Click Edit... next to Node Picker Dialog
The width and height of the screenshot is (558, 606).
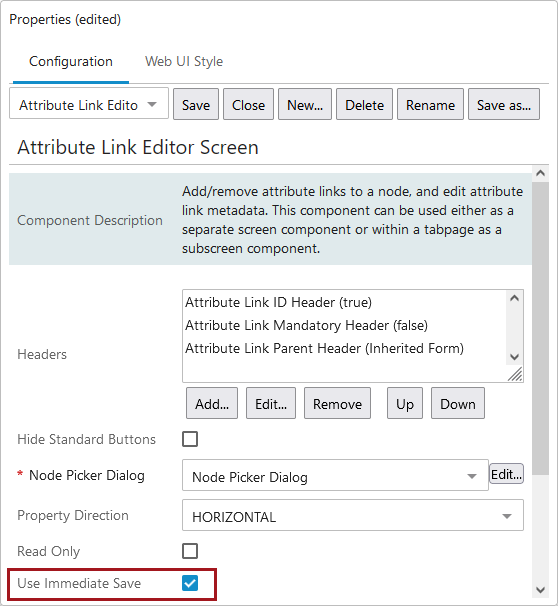507,474
